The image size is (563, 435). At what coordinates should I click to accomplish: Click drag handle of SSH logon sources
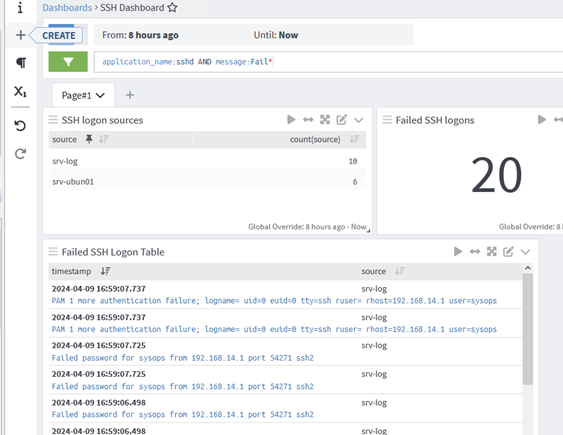53,120
